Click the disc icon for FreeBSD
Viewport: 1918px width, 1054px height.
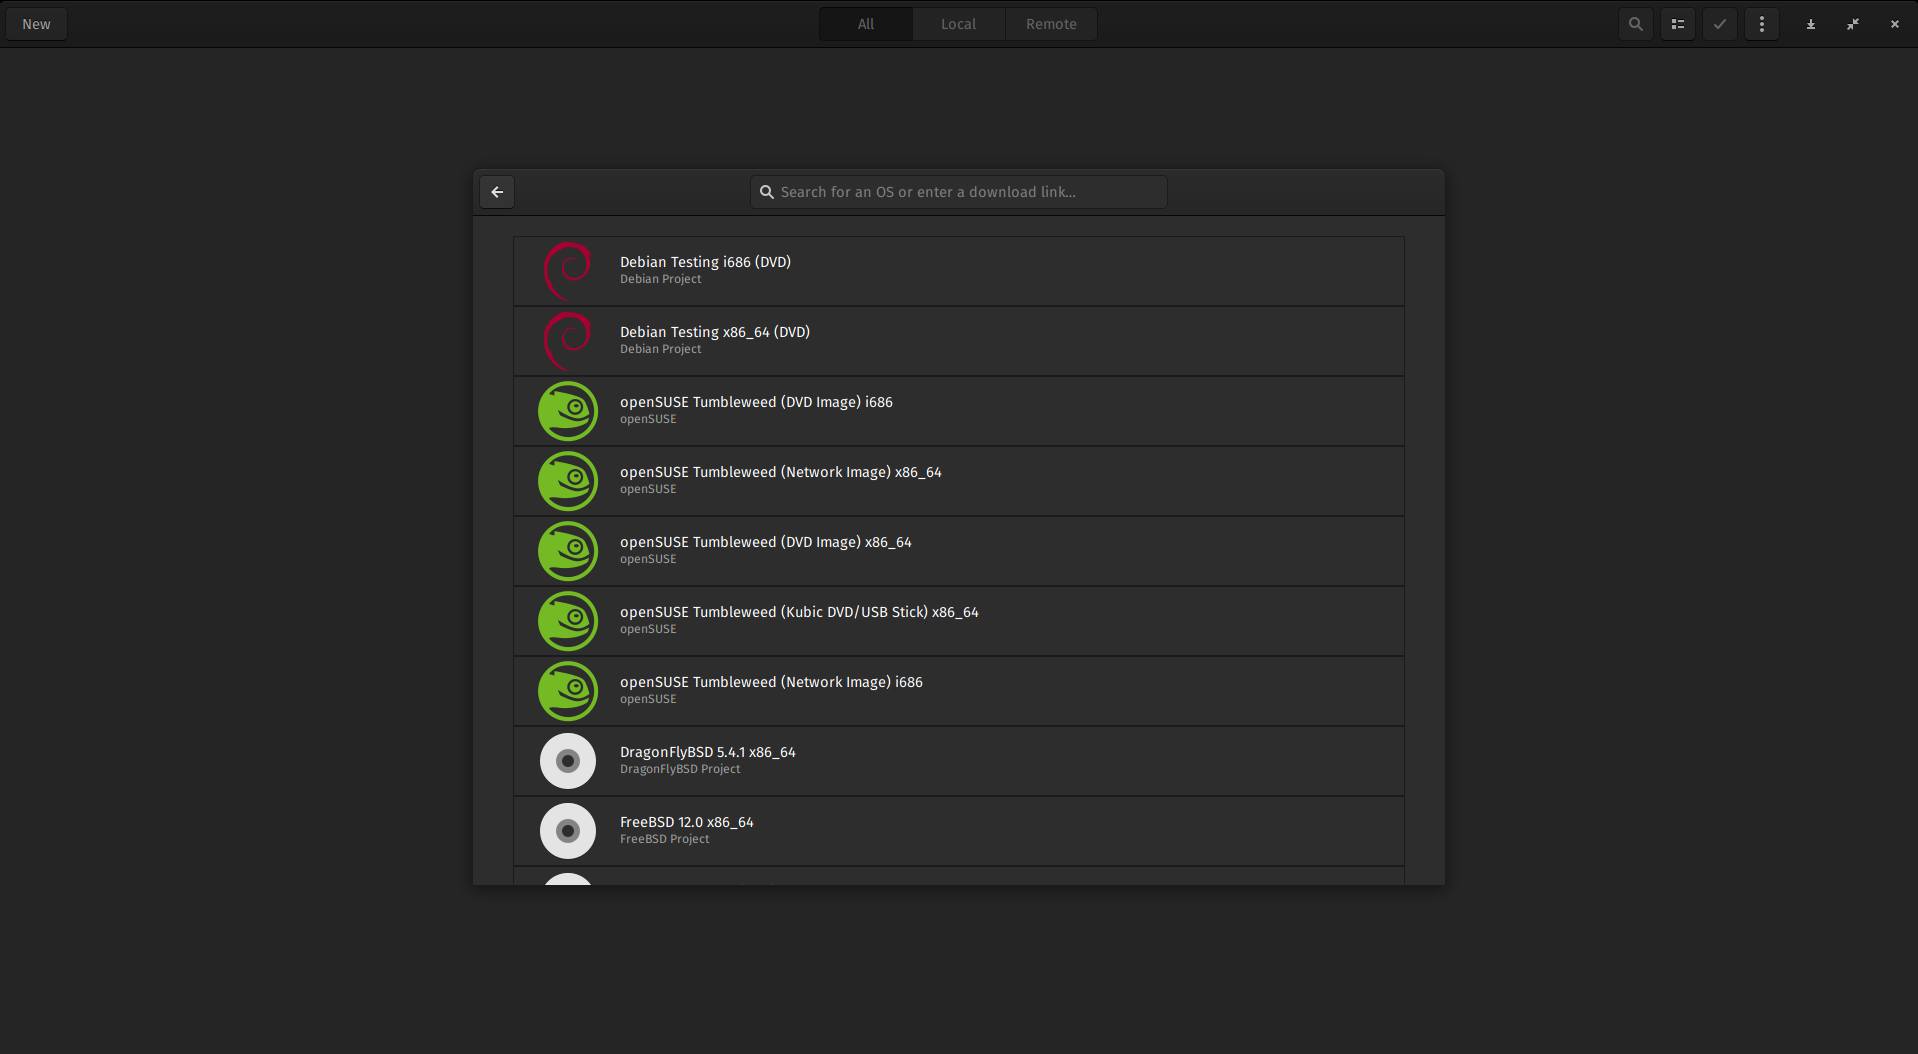[x=568, y=831]
